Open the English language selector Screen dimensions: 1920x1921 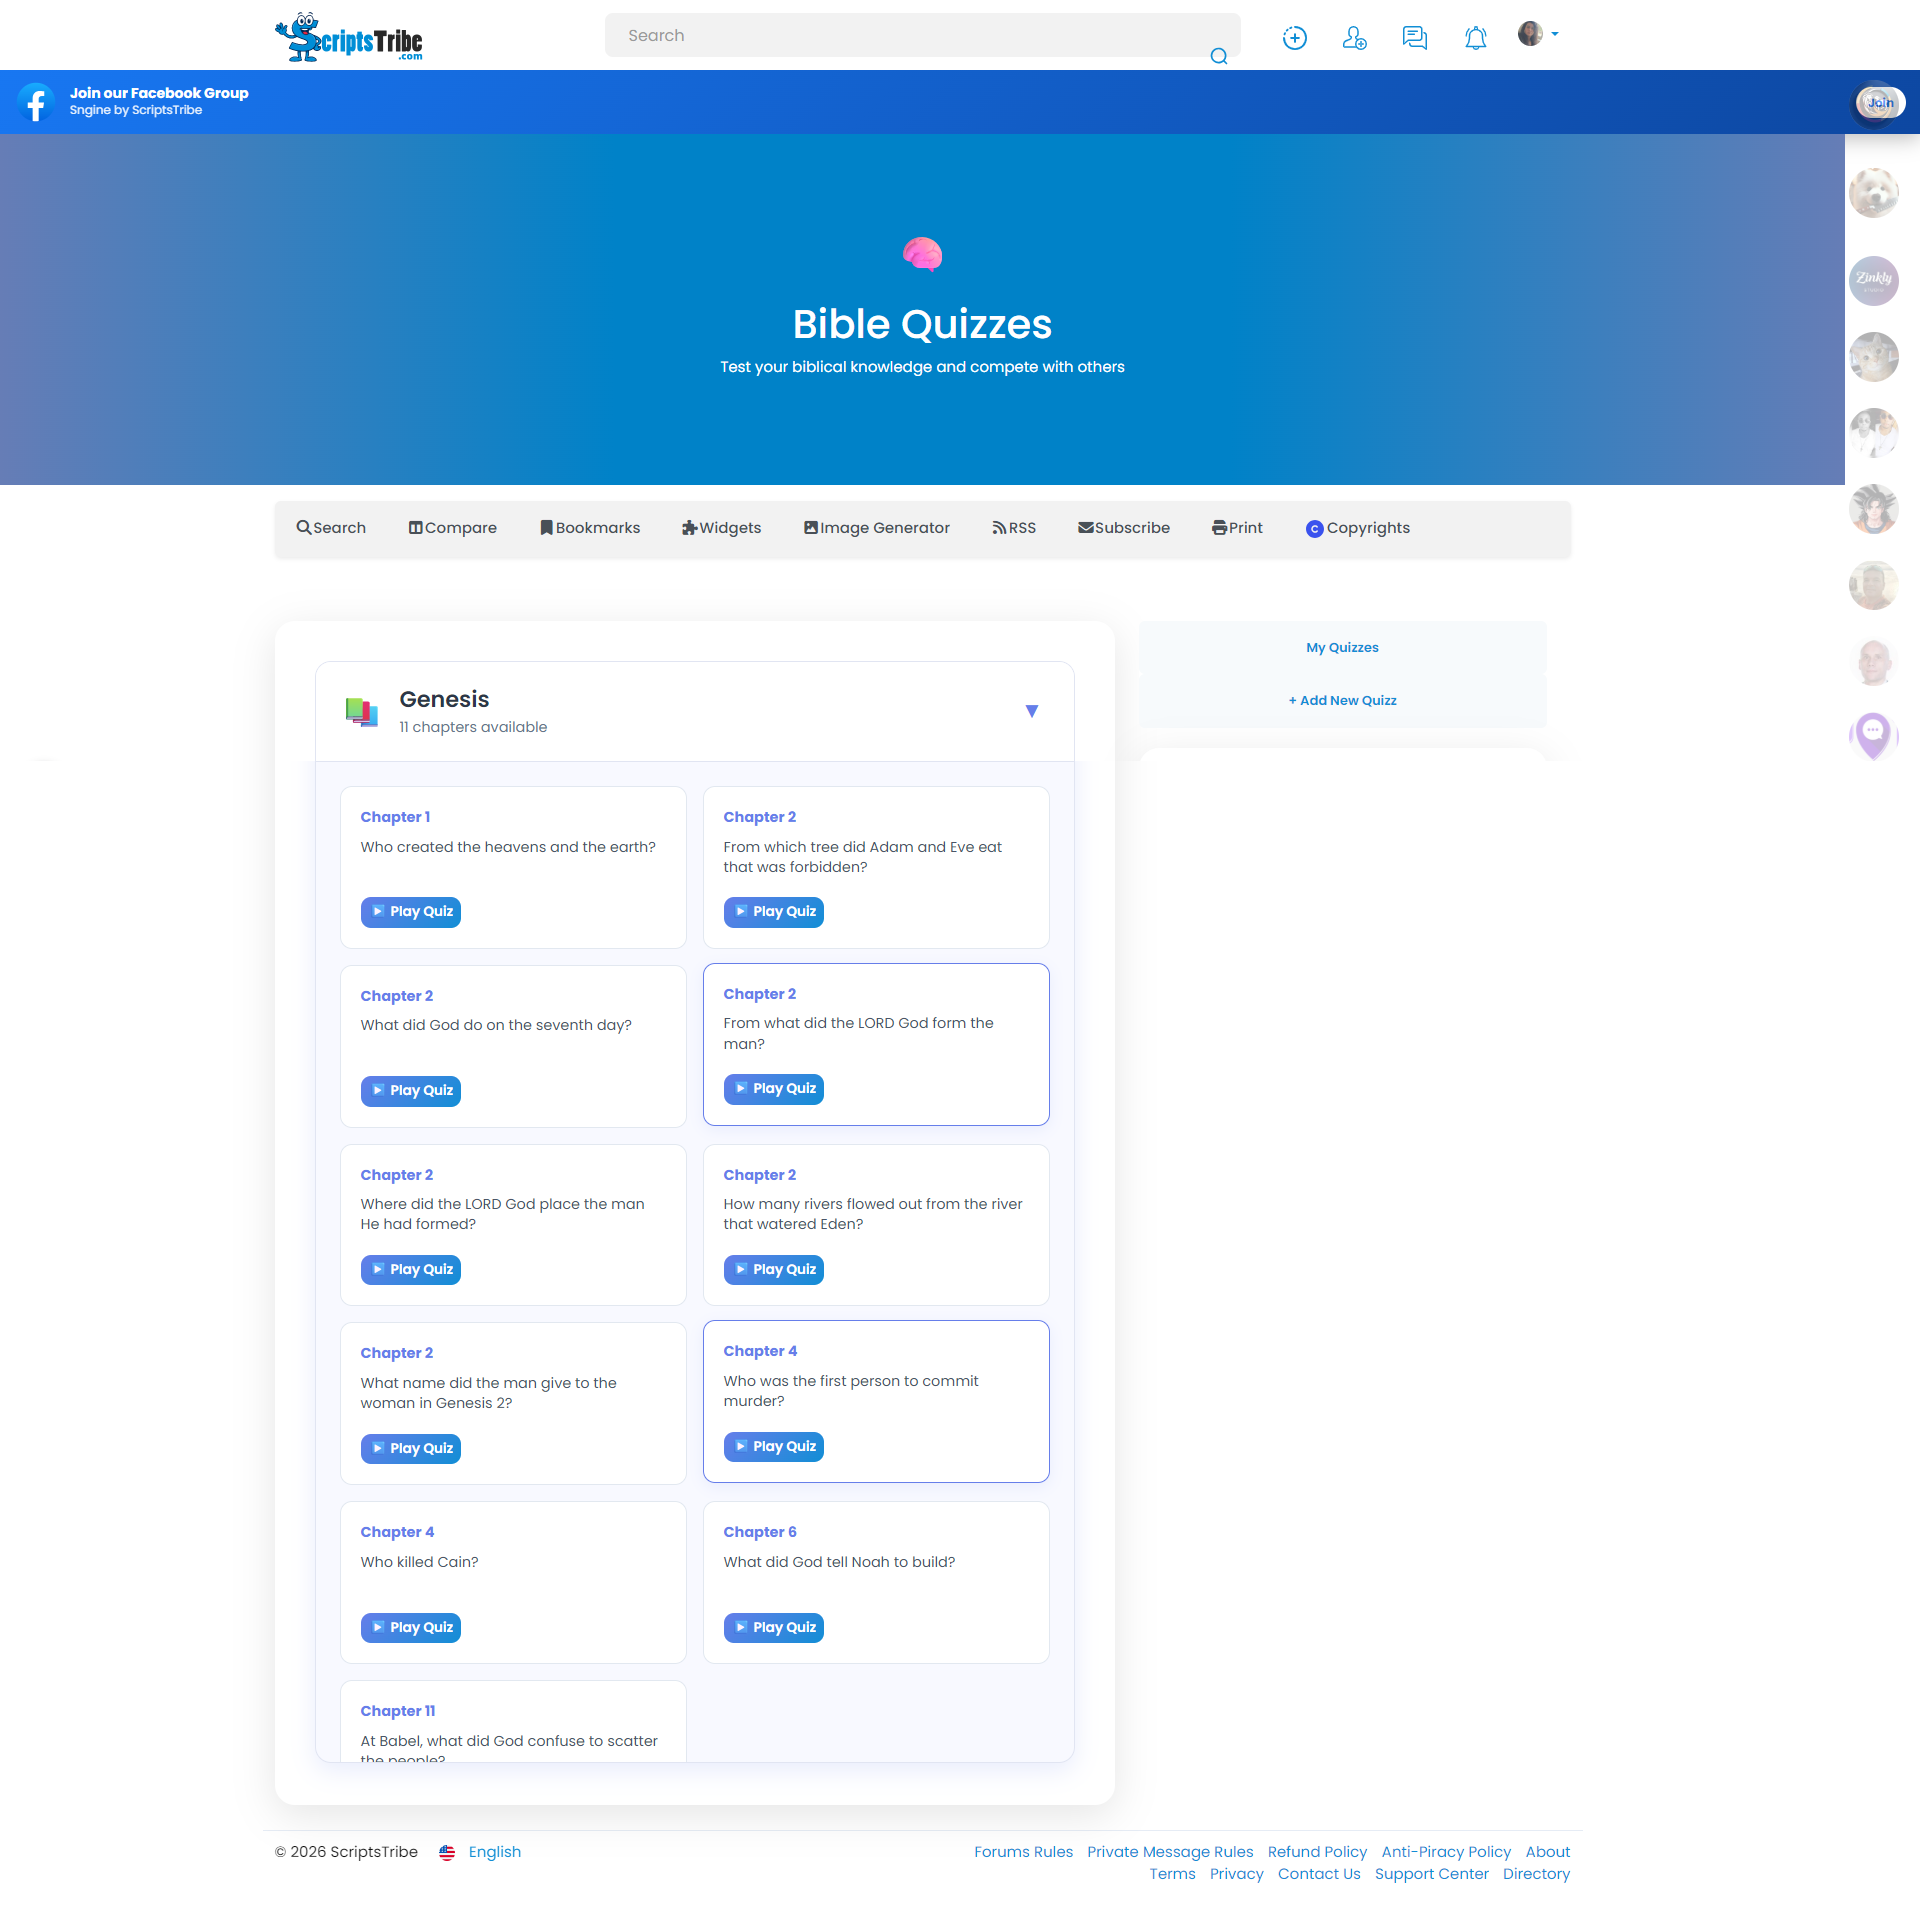[x=494, y=1851]
